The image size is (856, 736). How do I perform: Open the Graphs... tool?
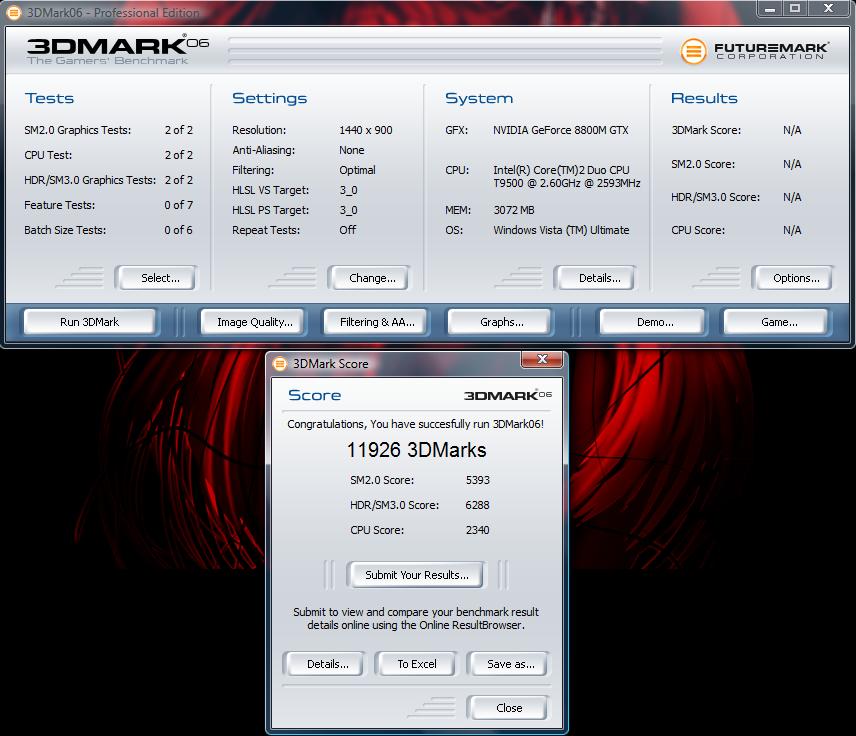(501, 322)
